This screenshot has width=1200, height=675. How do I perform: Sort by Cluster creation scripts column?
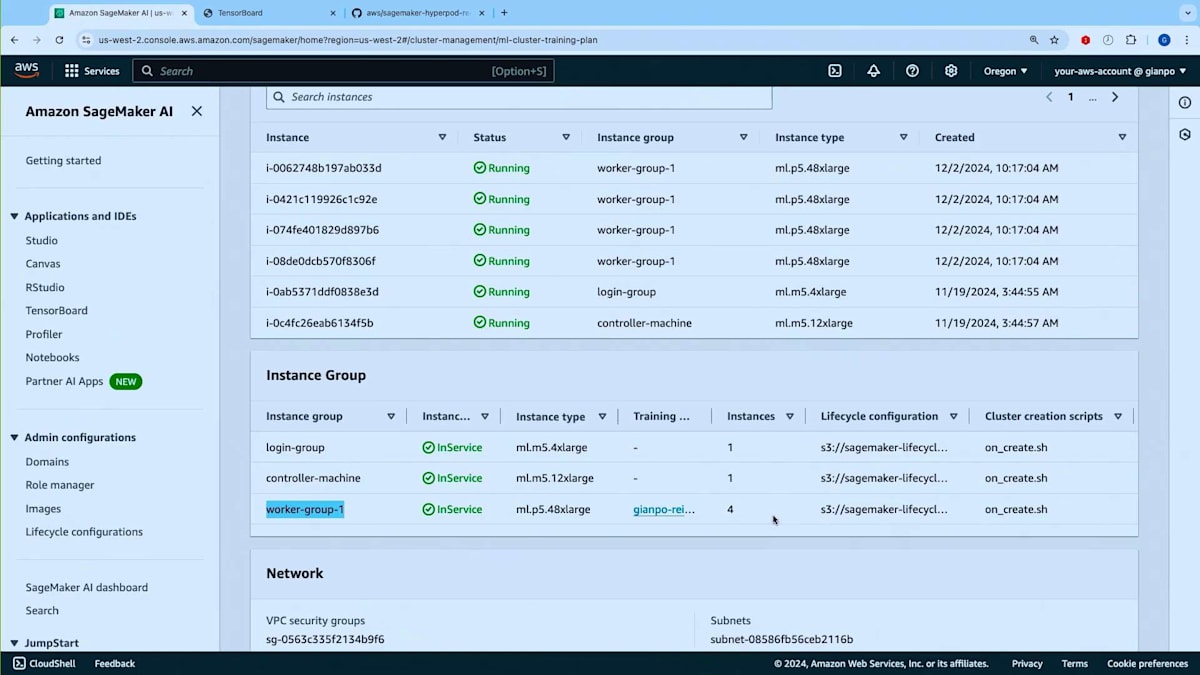(1118, 416)
